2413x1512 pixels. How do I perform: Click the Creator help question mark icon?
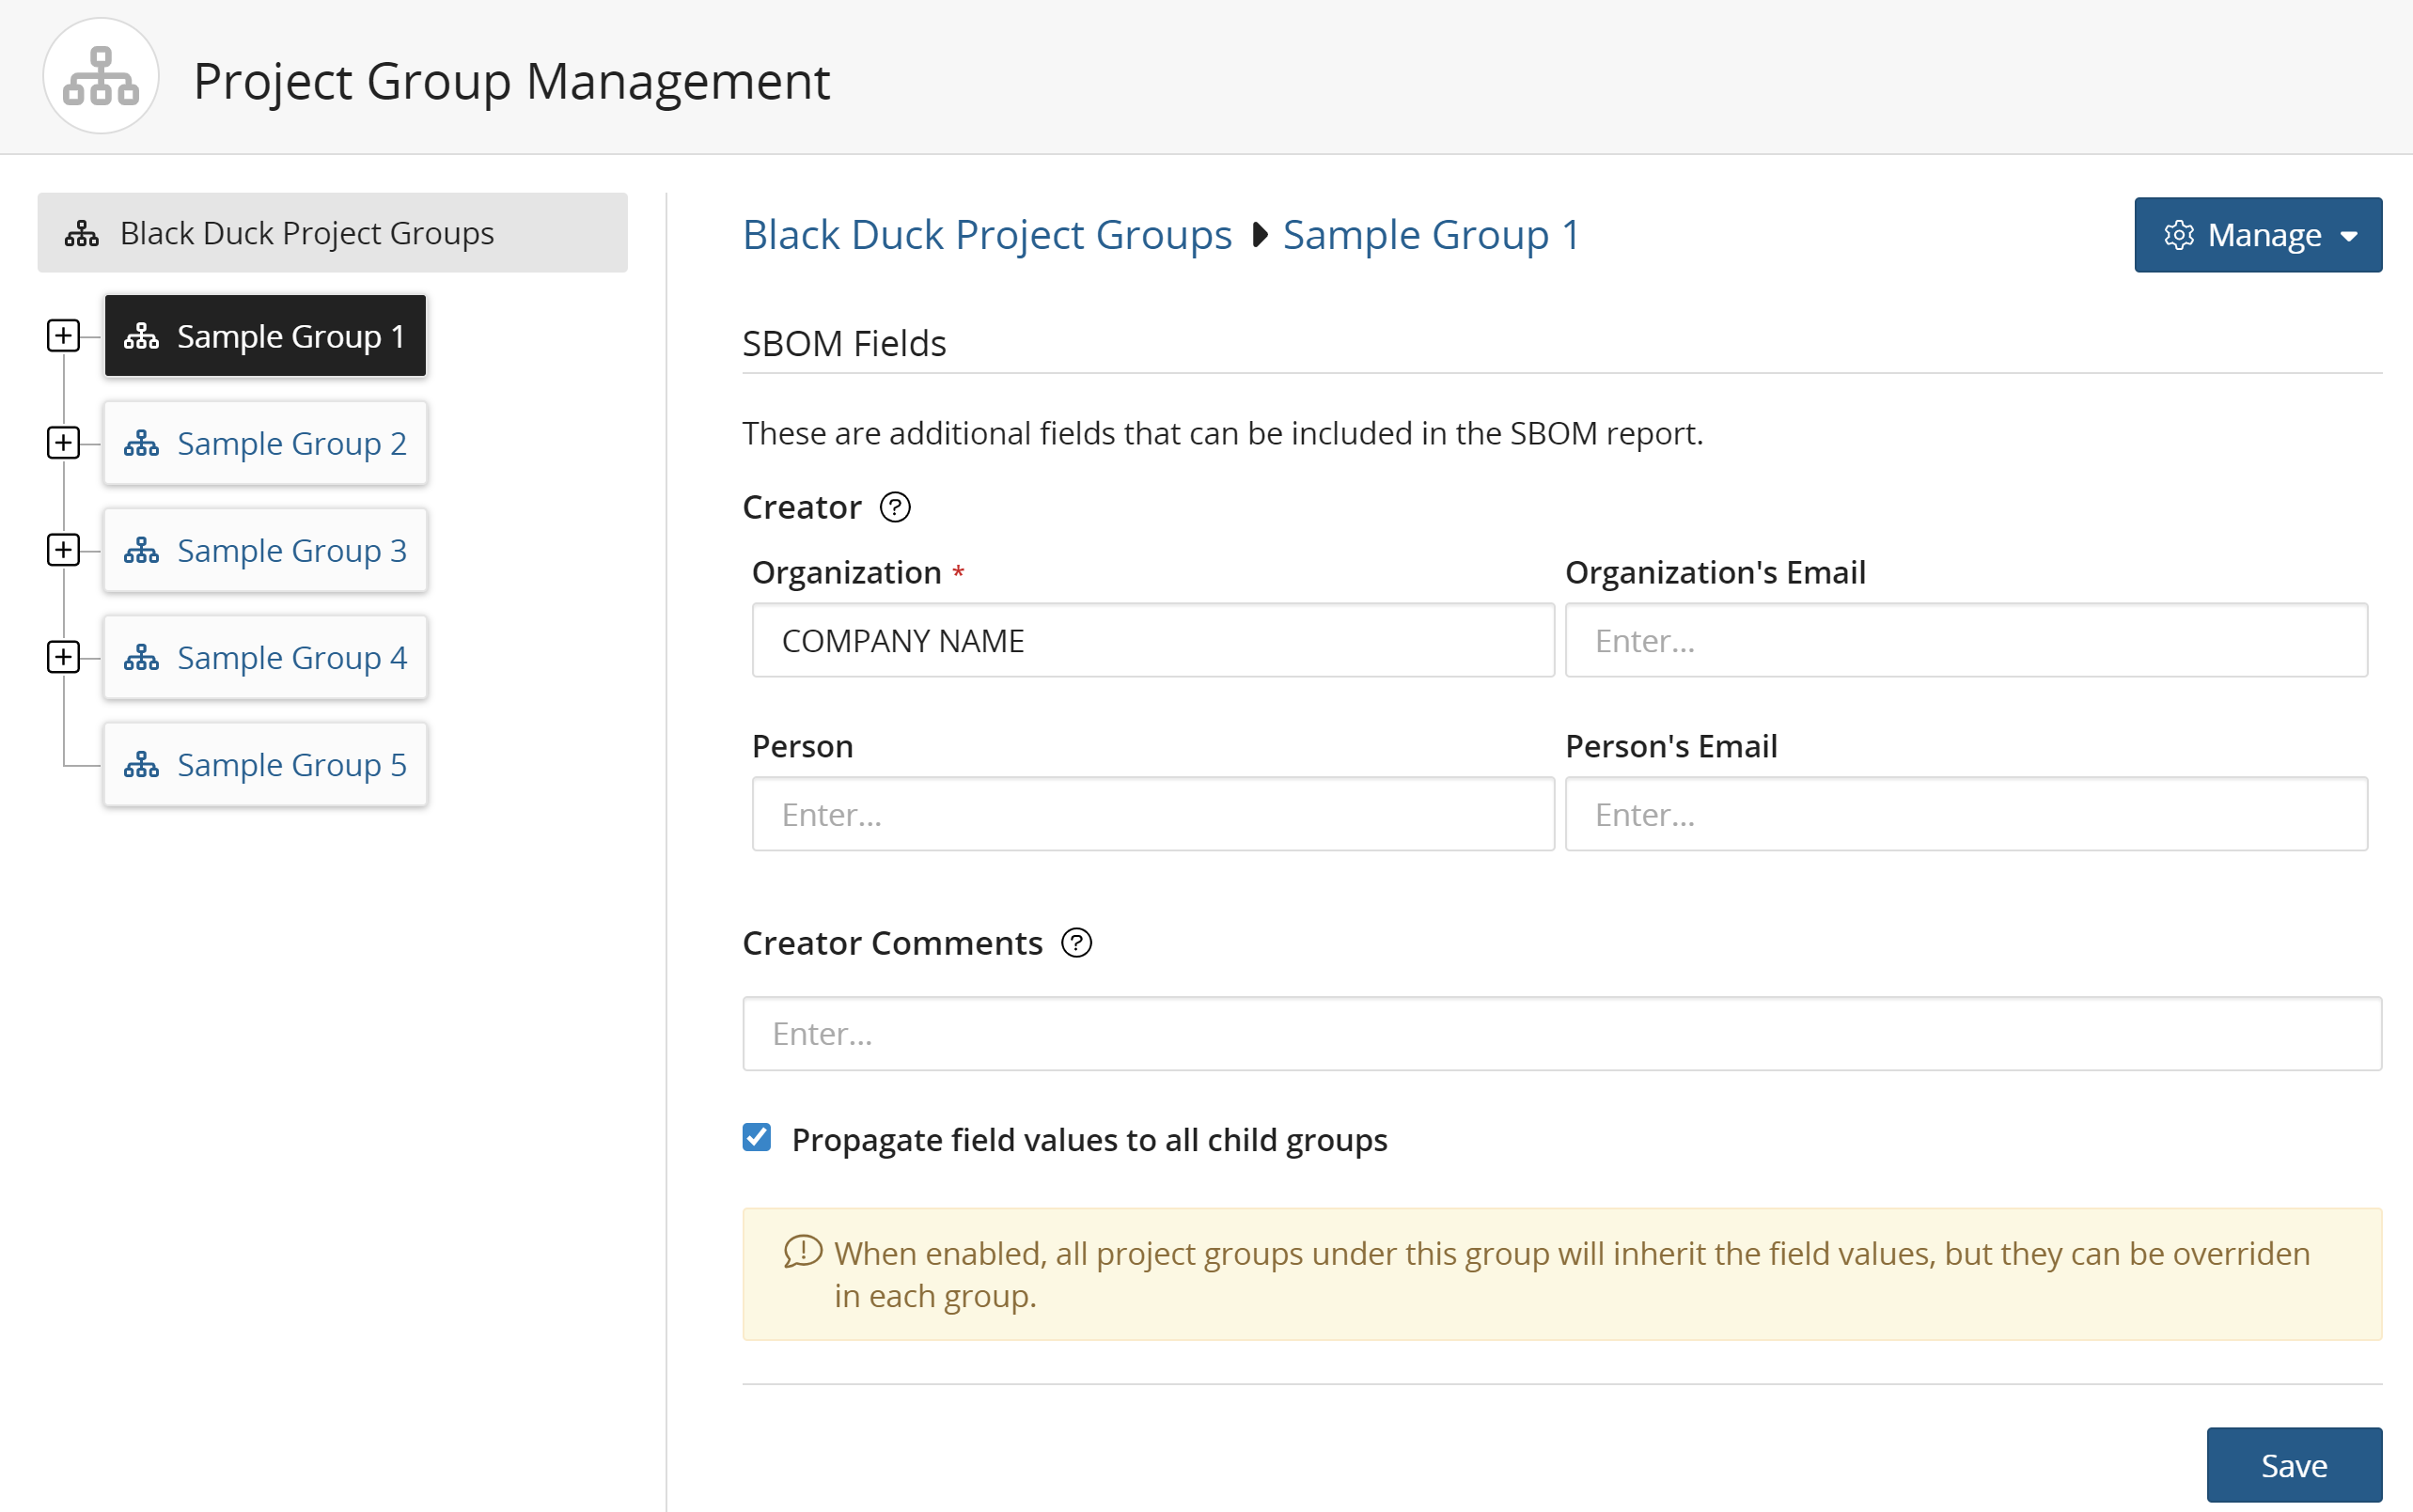894,508
